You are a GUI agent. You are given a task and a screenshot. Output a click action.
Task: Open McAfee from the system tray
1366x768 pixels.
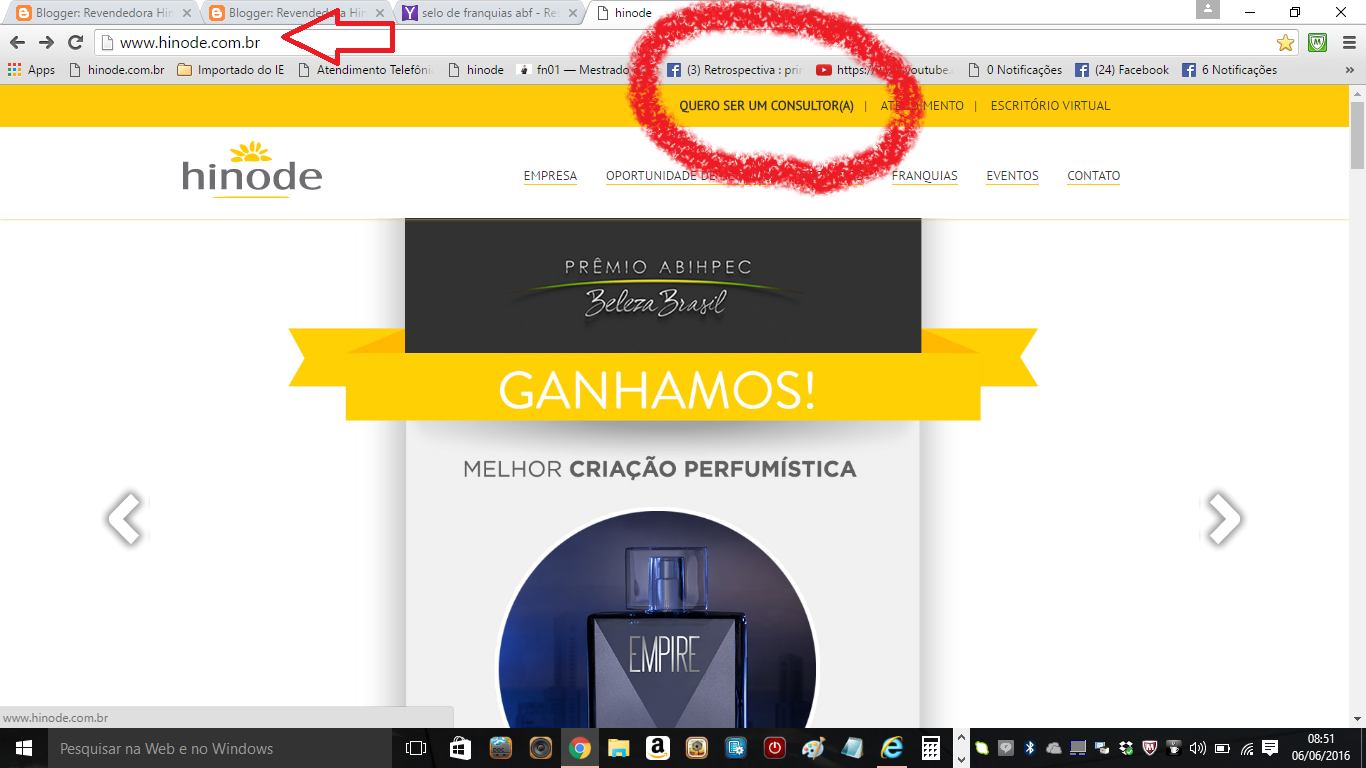click(1152, 748)
